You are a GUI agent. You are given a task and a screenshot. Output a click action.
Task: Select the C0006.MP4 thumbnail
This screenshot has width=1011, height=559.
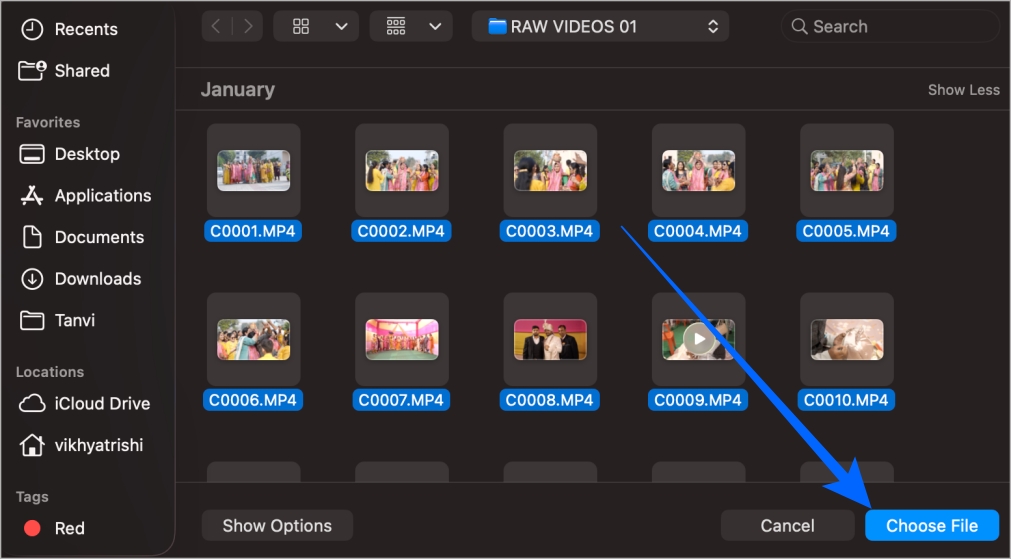click(253, 339)
